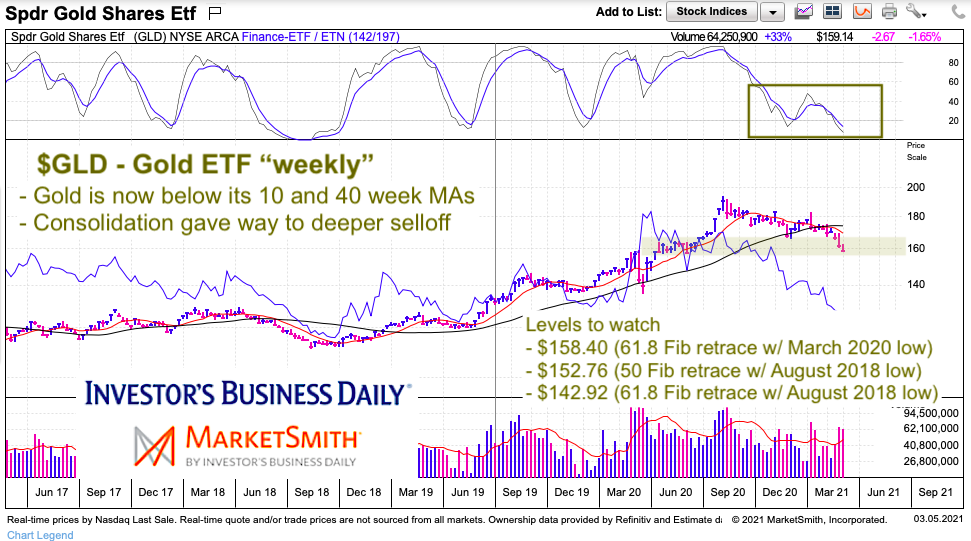The width and height of the screenshot is (971, 541).
Task: Click the Price Scale header label
Action: pos(917,151)
